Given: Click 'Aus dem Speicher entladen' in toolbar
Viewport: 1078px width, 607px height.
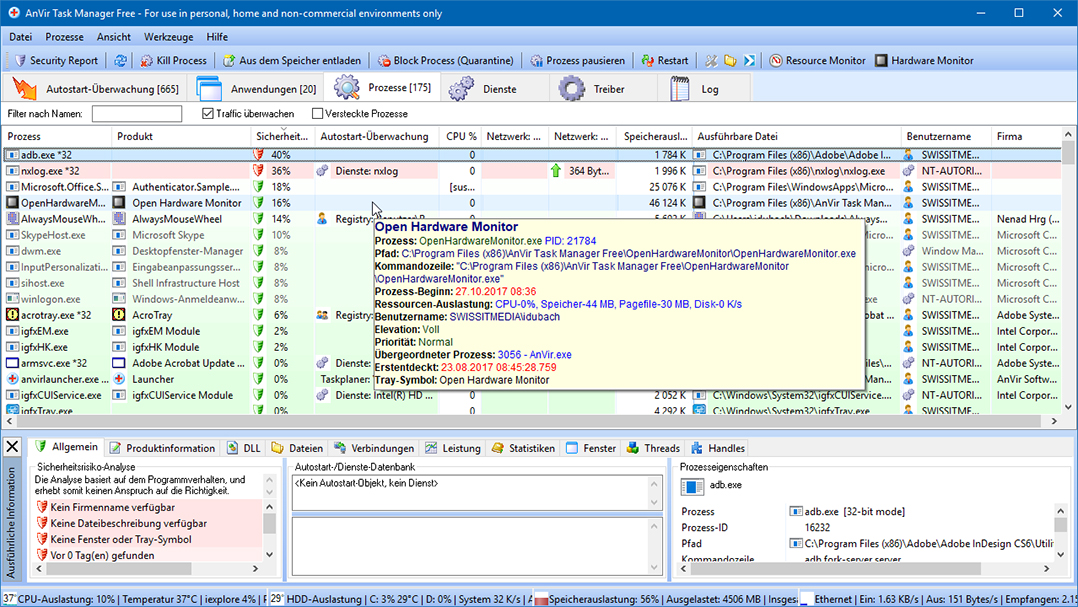Looking at the screenshot, I should (x=292, y=60).
